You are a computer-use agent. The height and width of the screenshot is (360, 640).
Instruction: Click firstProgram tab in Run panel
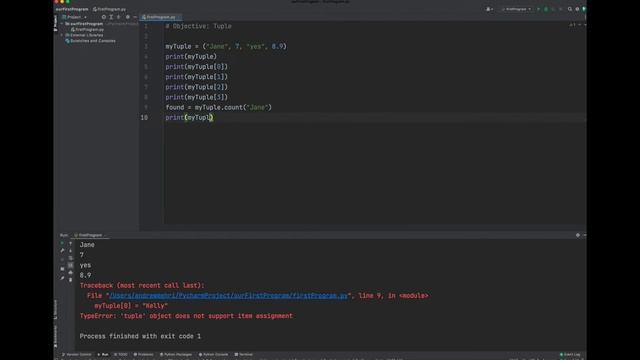(x=89, y=235)
